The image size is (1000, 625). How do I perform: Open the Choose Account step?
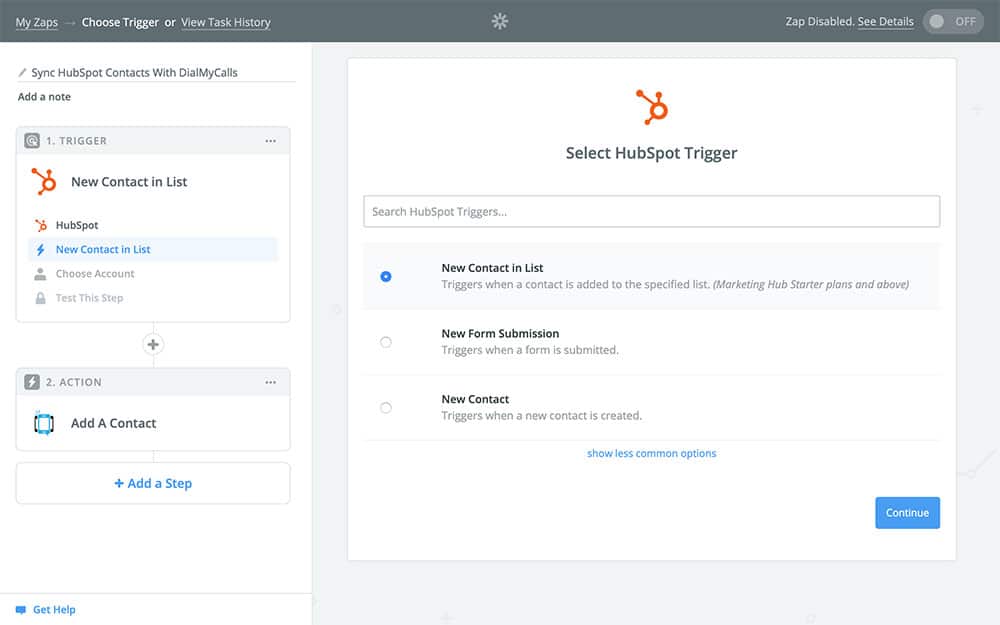[x=95, y=274]
